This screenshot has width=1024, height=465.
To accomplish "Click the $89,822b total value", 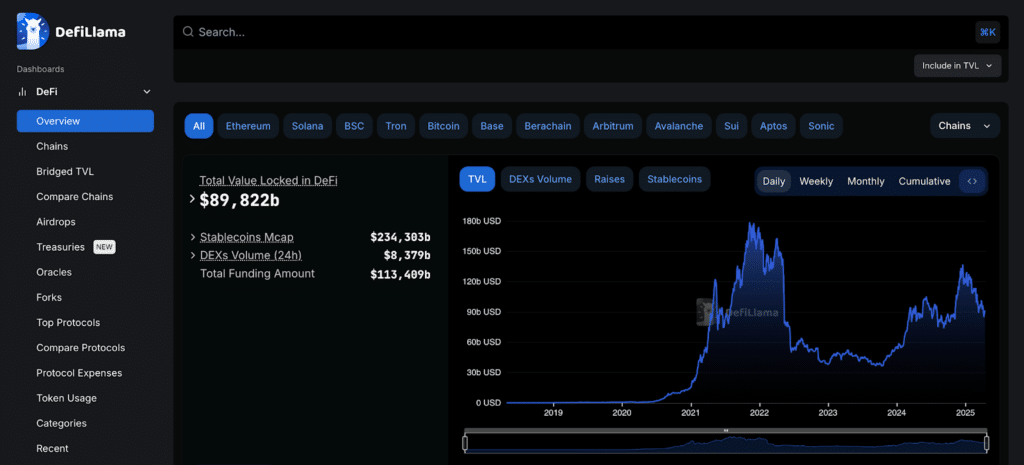I will click(x=240, y=200).
